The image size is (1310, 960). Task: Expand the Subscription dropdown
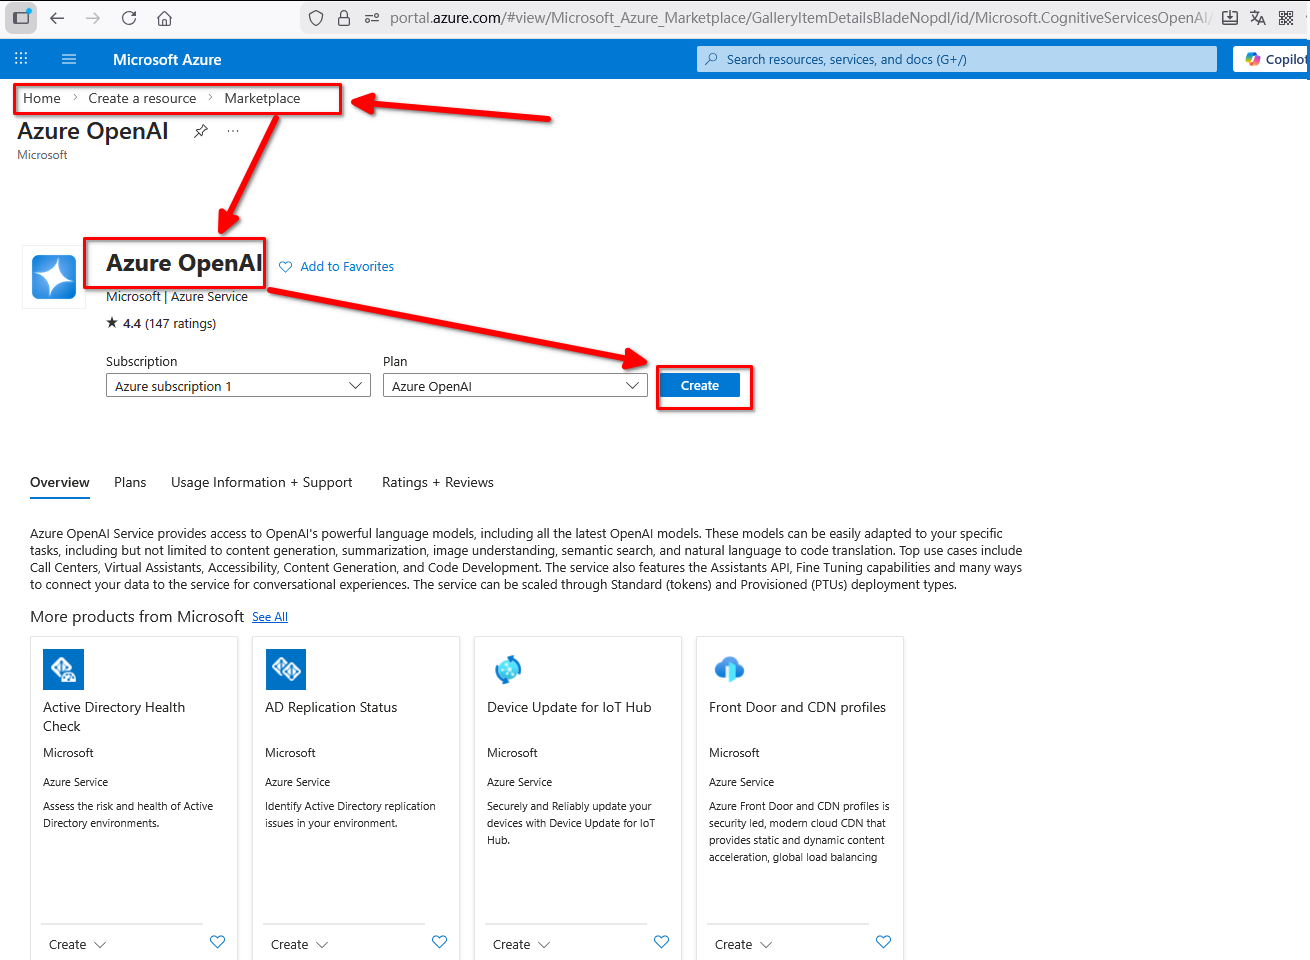tap(238, 386)
